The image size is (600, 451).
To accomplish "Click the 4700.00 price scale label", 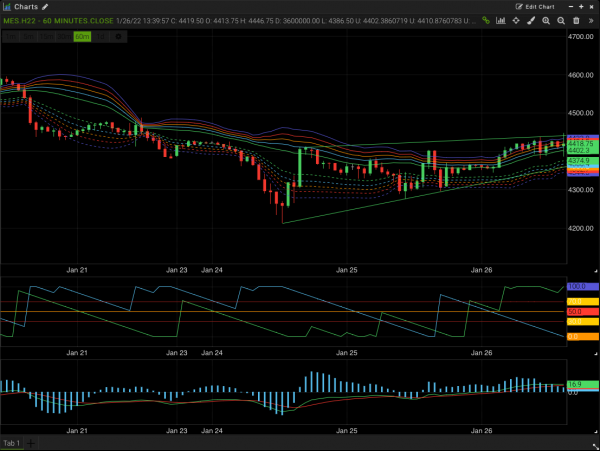I will click(580, 37).
